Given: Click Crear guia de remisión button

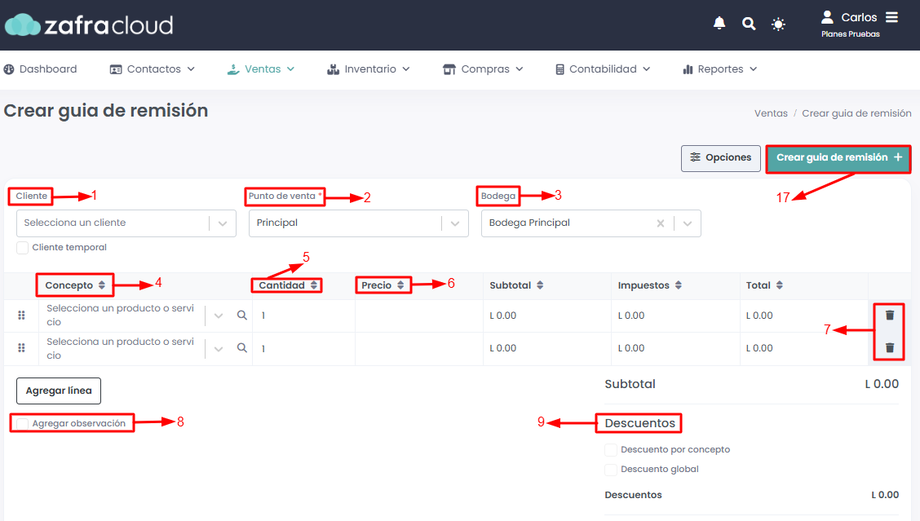Looking at the screenshot, I should tap(838, 158).
